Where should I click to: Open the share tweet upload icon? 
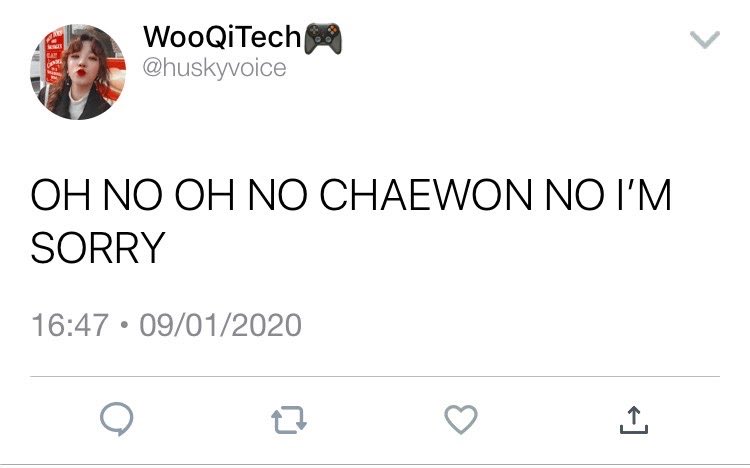tap(634, 420)
